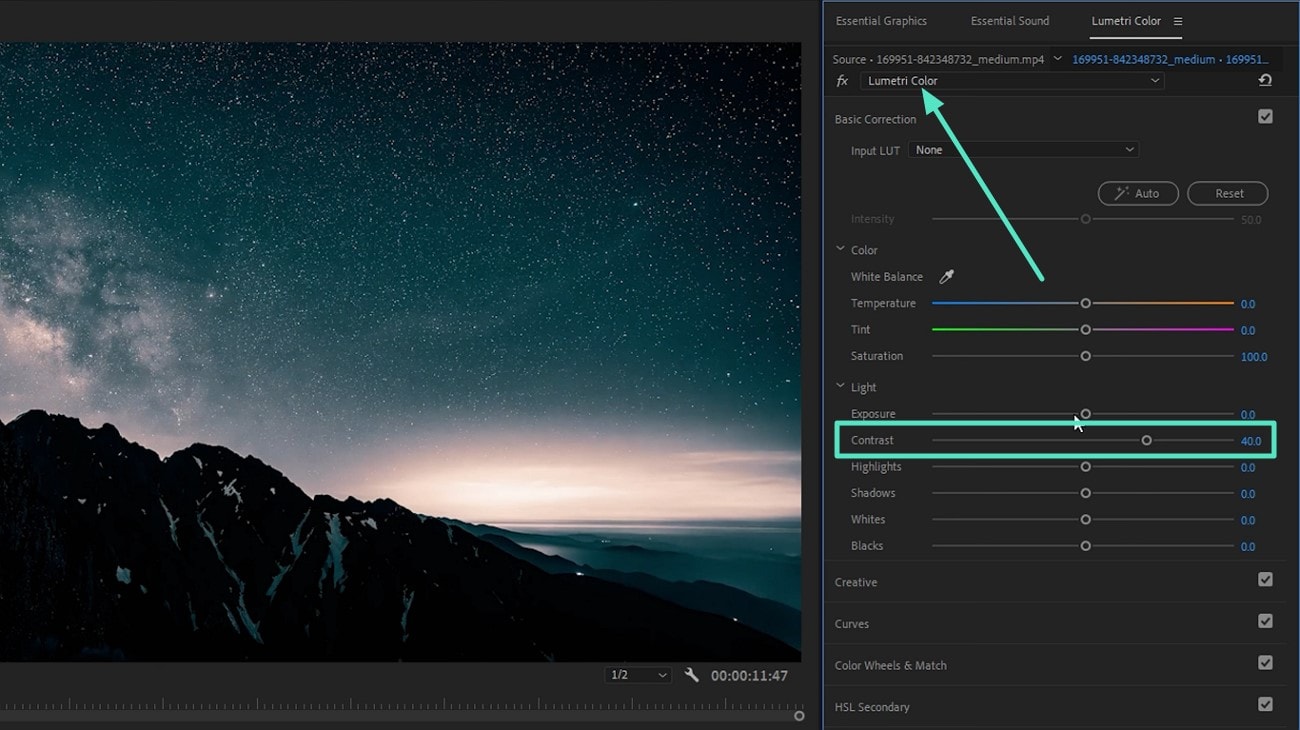The width and height of the screenshot is (1300, 730).
Task: Click the fx badge icon
Action: pos(841,80)
